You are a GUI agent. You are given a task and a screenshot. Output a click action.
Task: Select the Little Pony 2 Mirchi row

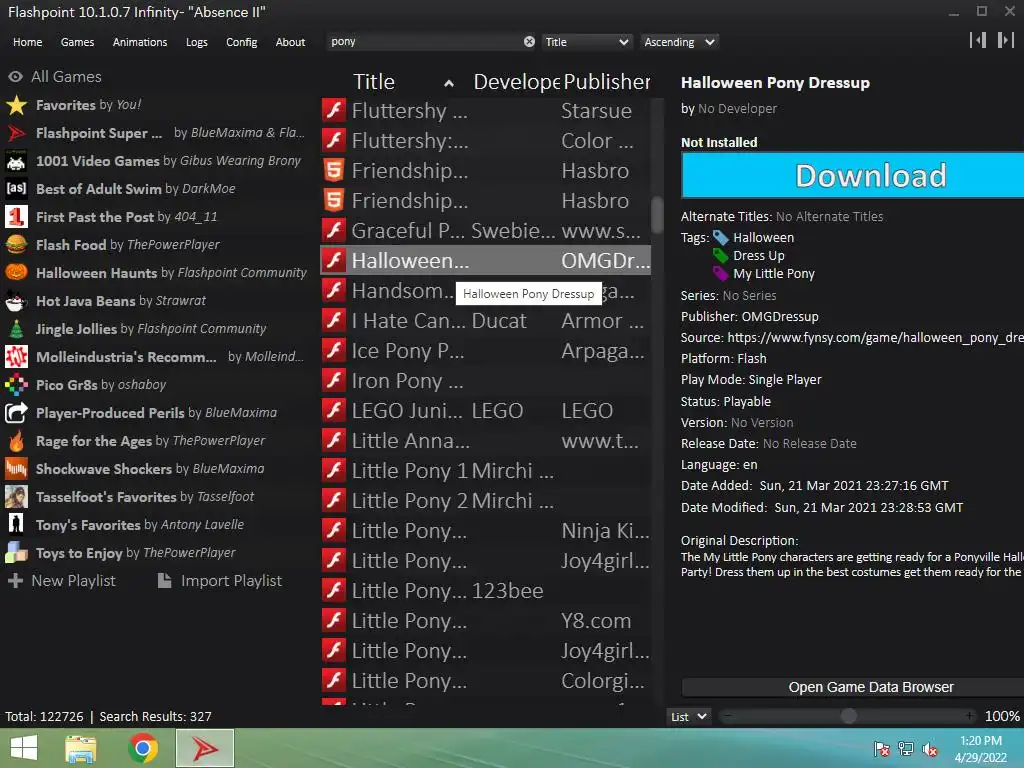(x=486, y=501)
